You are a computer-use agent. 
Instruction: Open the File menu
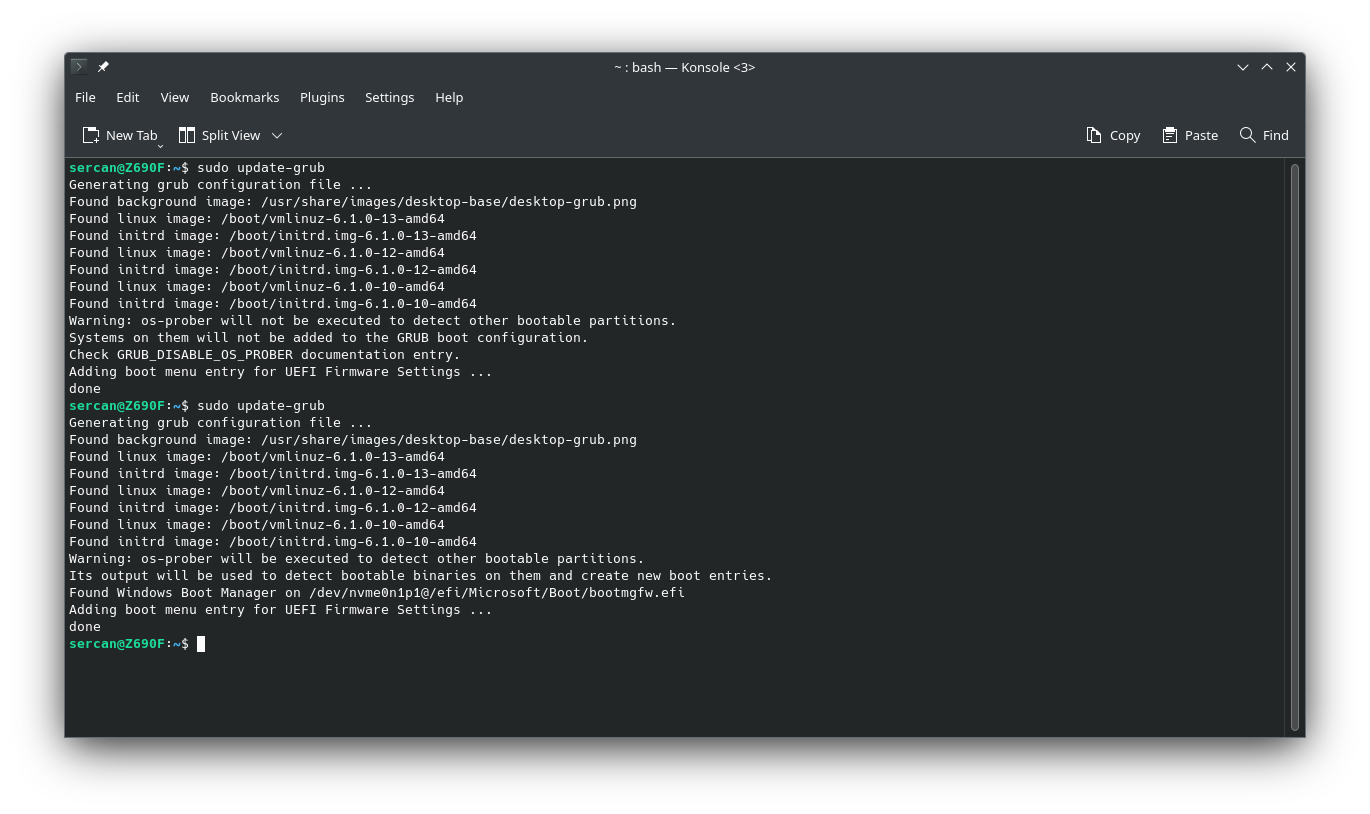pos(85,97)
